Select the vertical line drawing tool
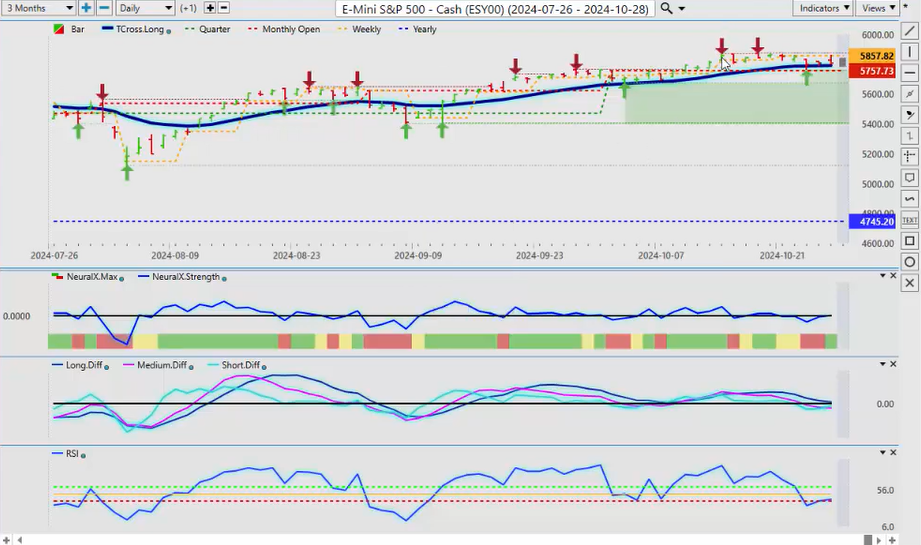Viewport: 921px width, 545px height. click(909, 52)
